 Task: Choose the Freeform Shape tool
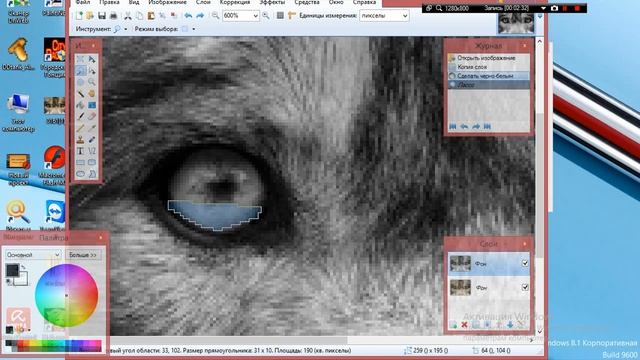tap(92, 173)
